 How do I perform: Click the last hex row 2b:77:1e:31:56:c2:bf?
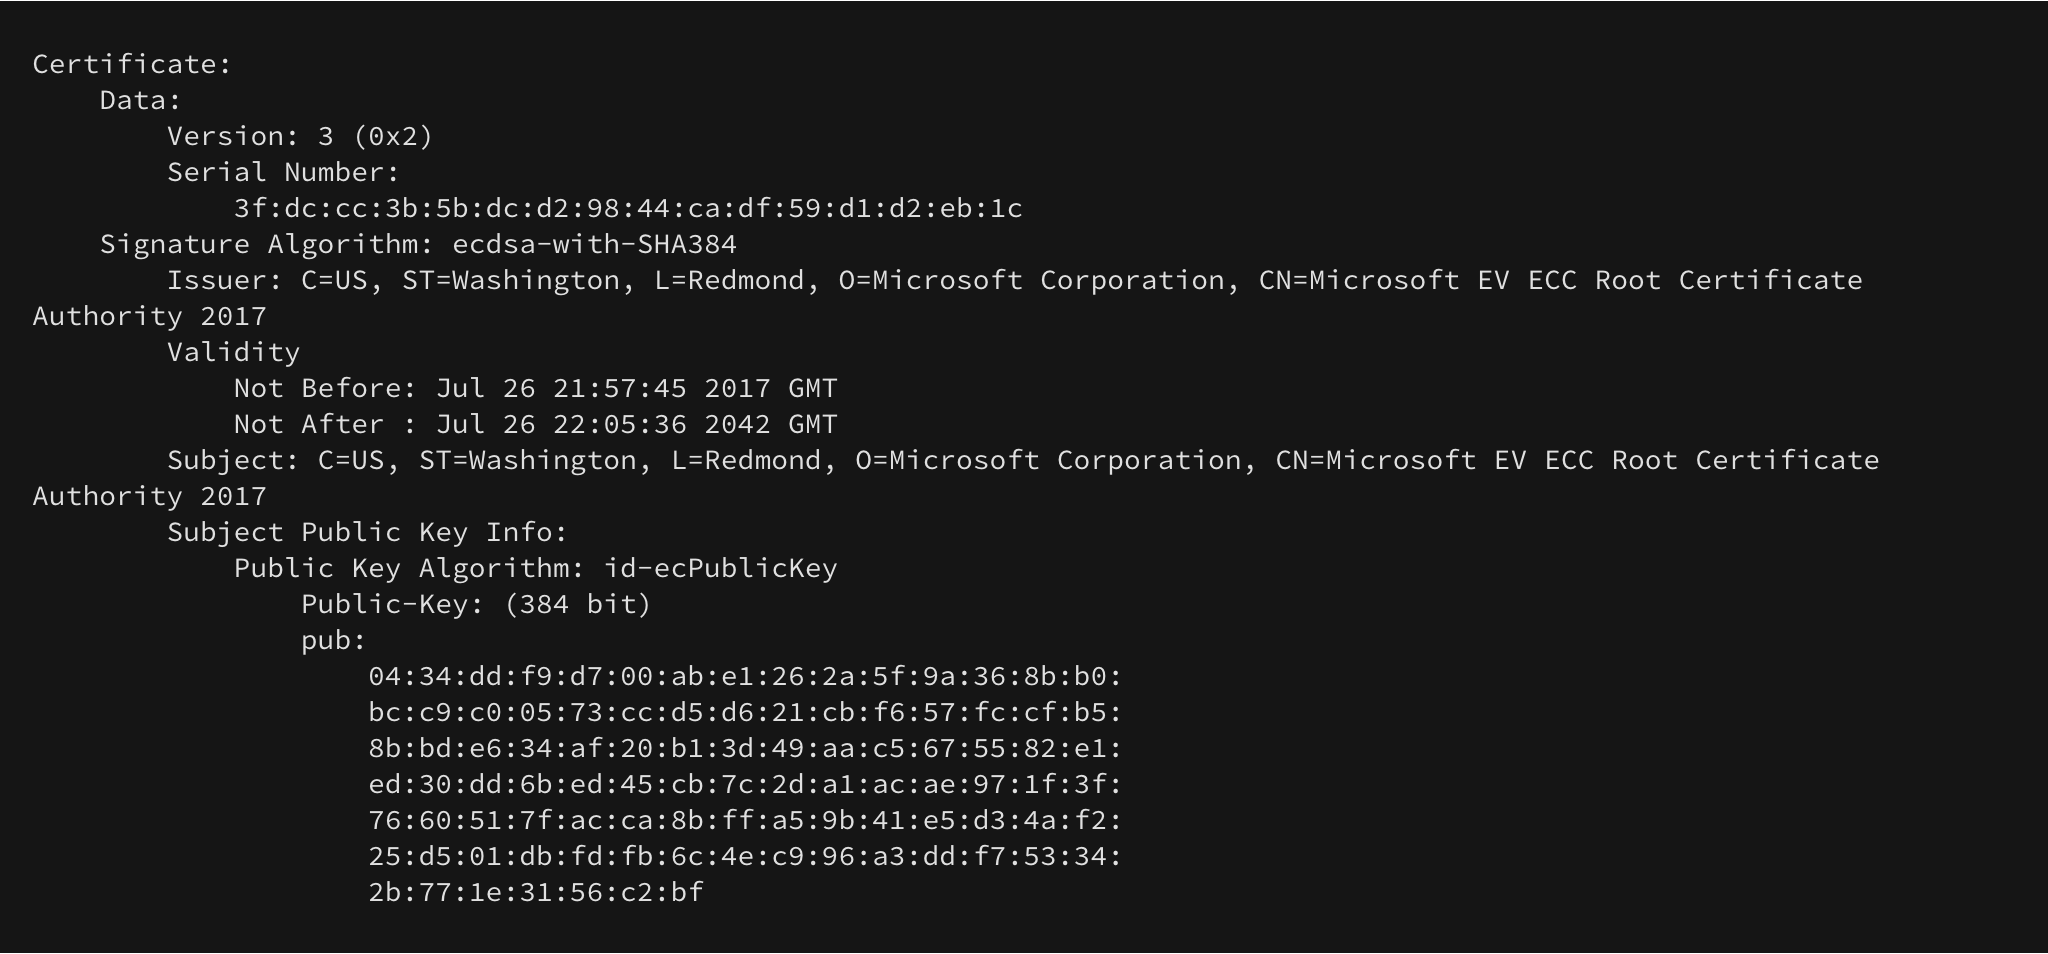(x=536, y=892)
